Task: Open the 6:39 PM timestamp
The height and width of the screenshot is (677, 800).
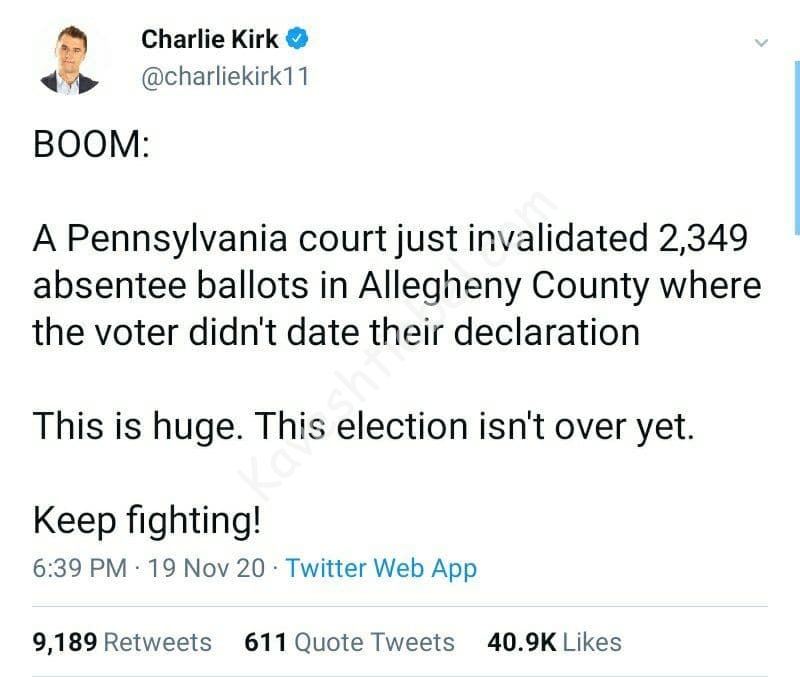Action: (80, 569)
